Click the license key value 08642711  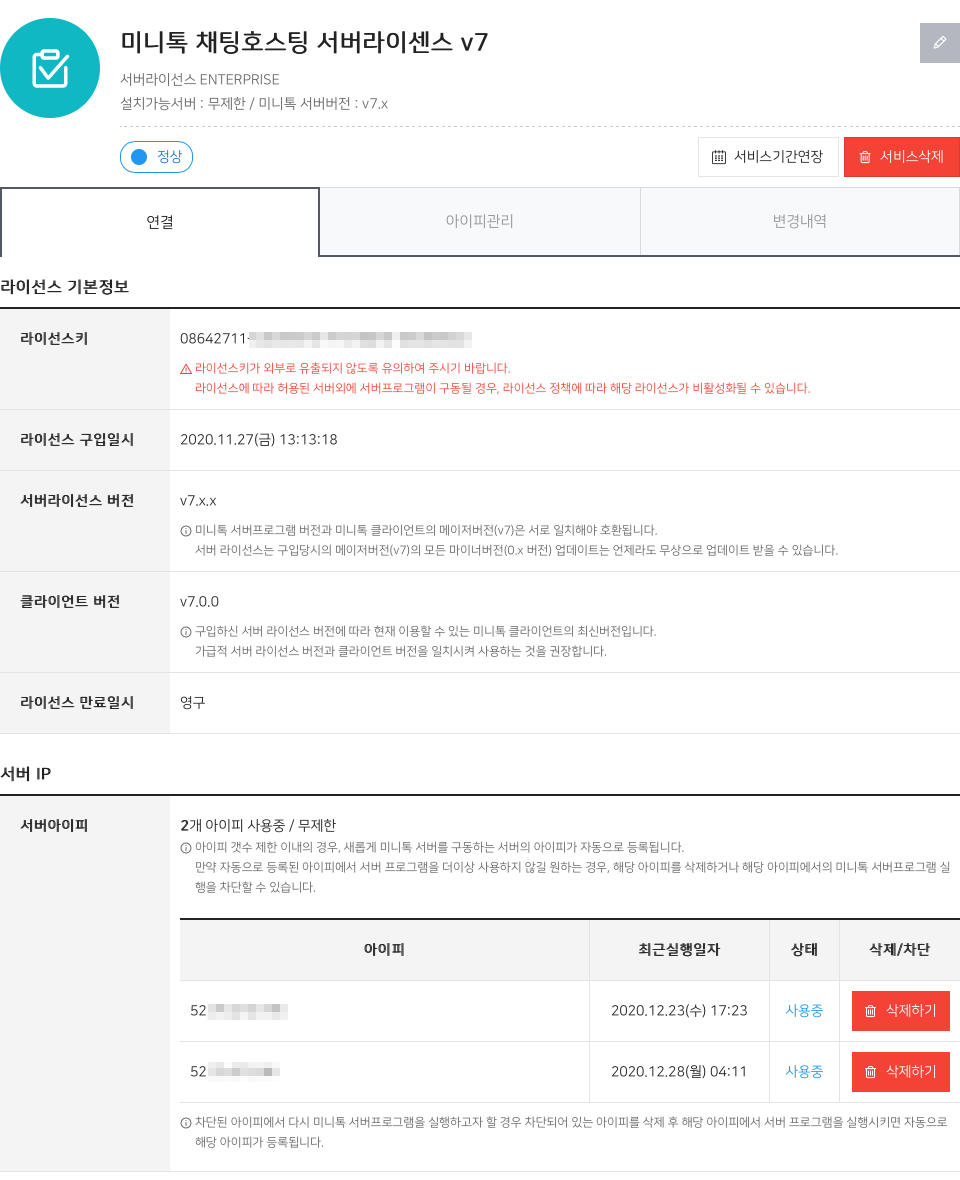click(x=326, y=339)
